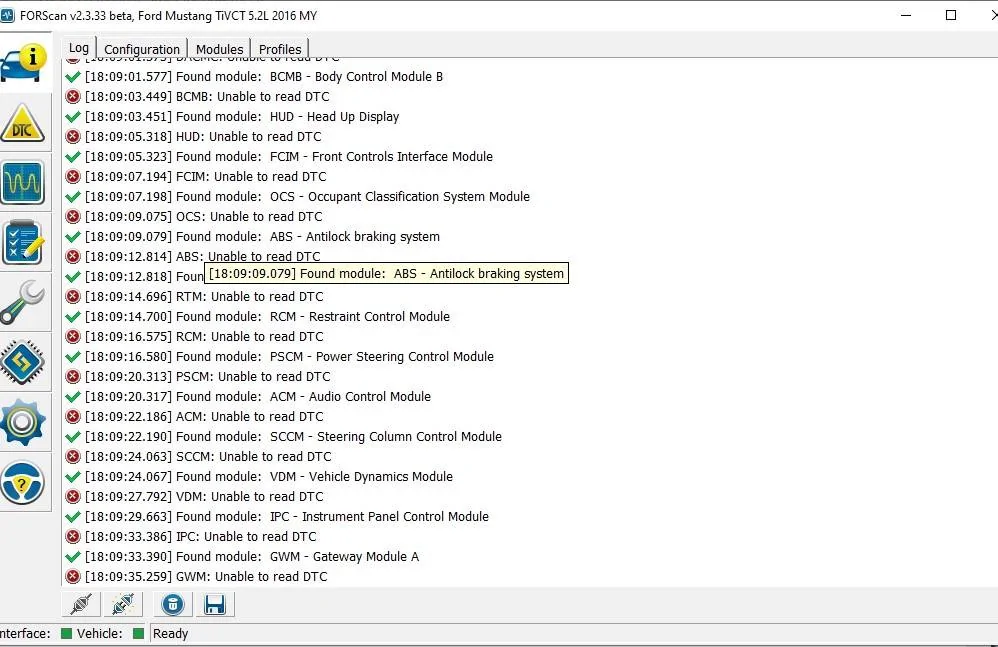Image resolution: width=998 pixels, height=647 pixels.
Task: Click the connect to vehicle plug icon
Action: [x=81, y=604]
